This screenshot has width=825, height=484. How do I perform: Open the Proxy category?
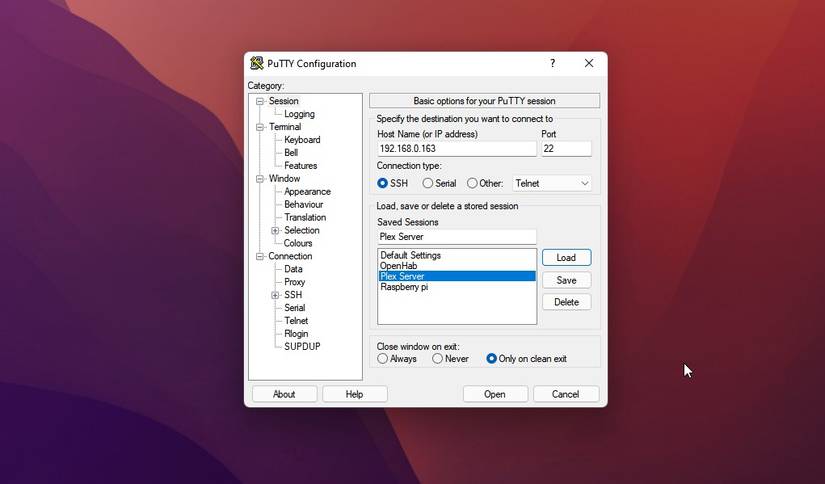[x=295, y=282]
